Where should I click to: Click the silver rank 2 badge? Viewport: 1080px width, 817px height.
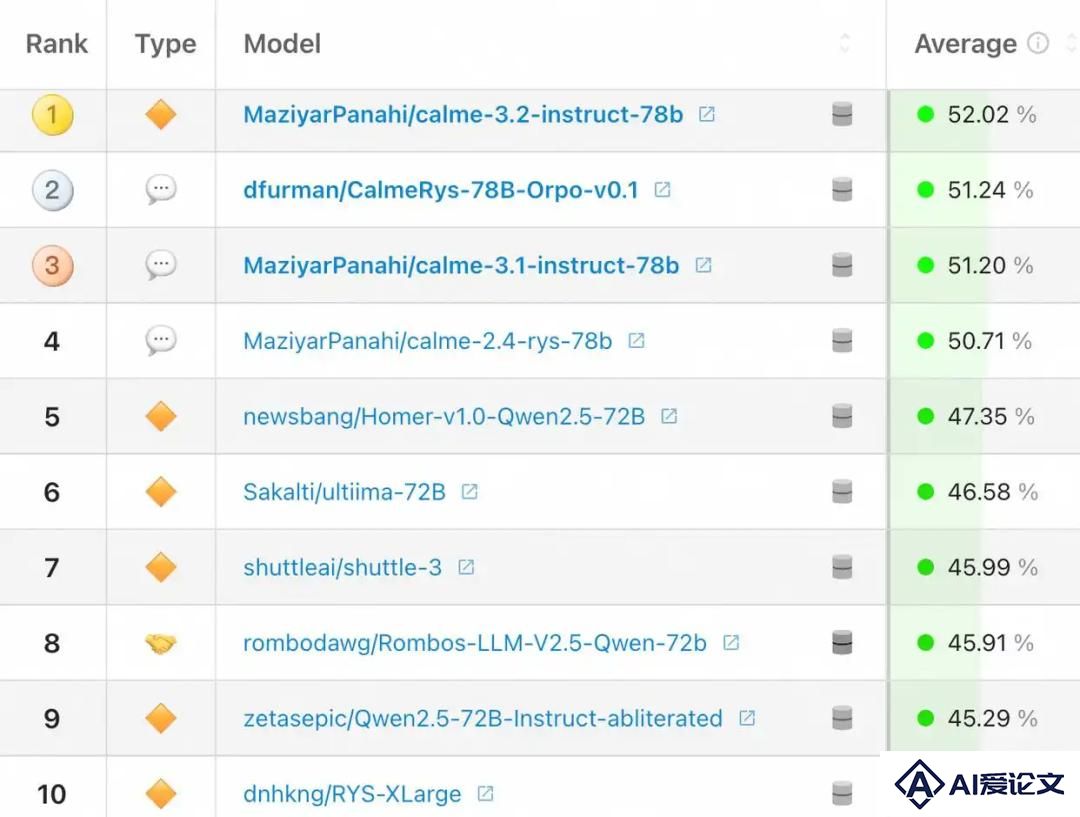click(x=52, y=190)
